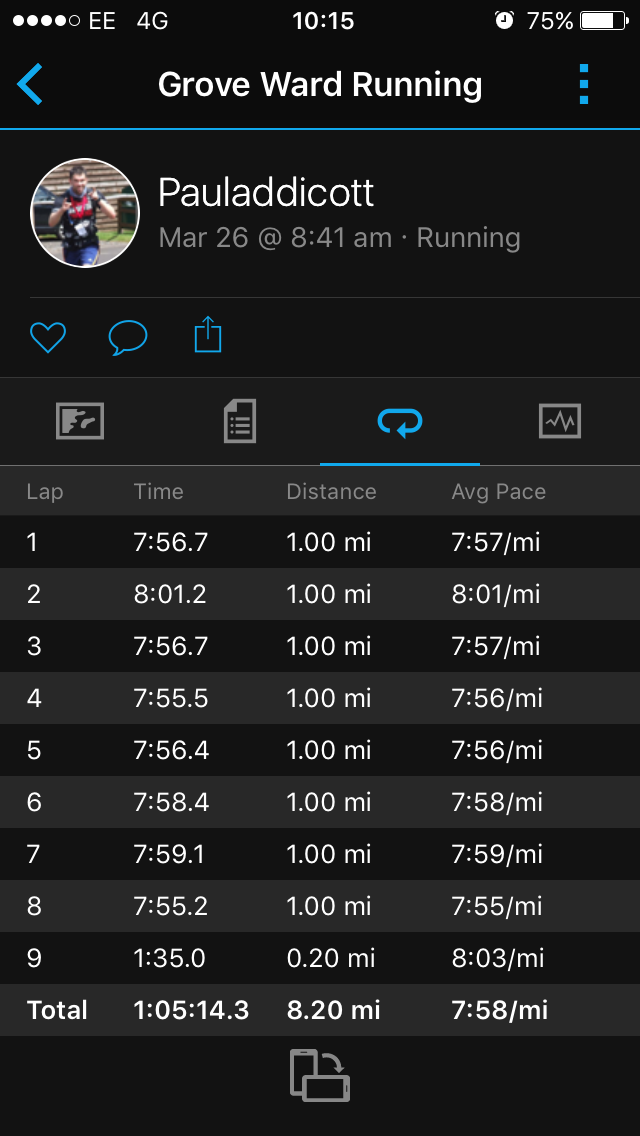Tap the rotate device icon
Screen dimensions: 640x1136
click(320, 1075)
